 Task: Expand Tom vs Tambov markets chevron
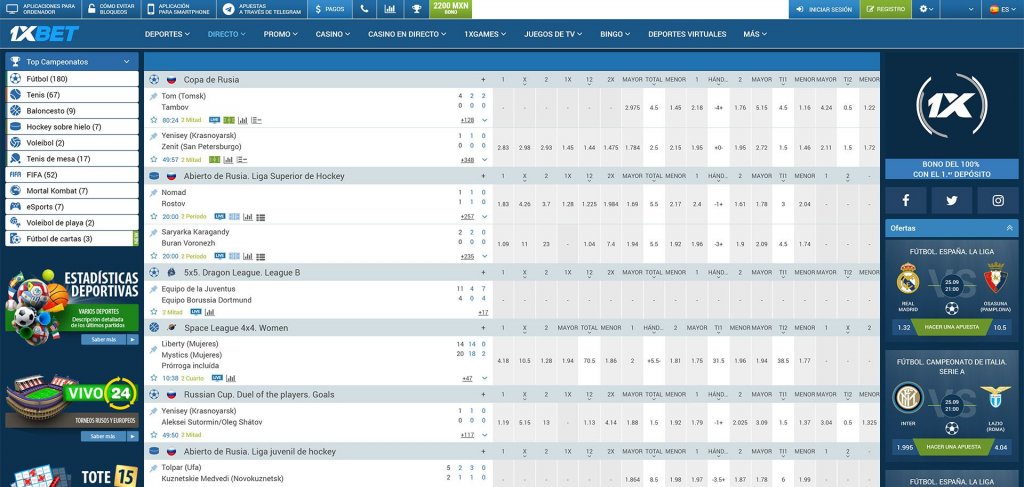pos(485,120)
